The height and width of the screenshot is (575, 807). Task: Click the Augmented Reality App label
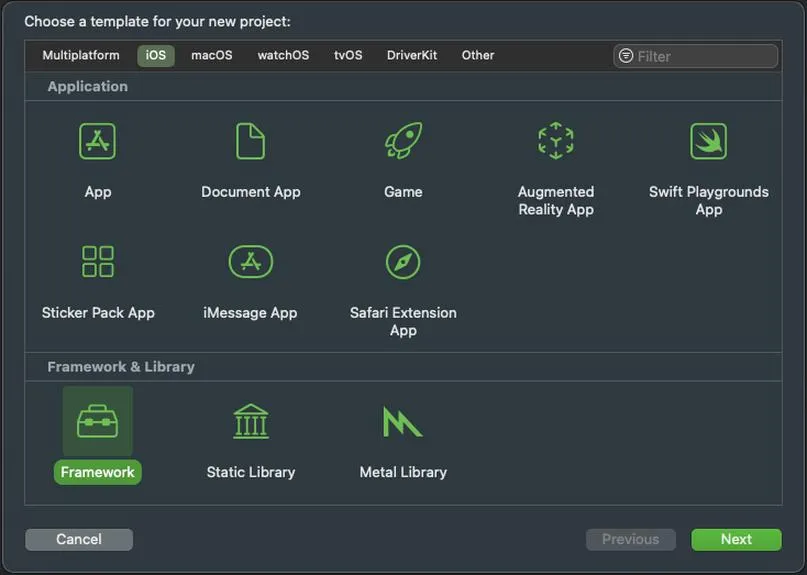[556, 201]
